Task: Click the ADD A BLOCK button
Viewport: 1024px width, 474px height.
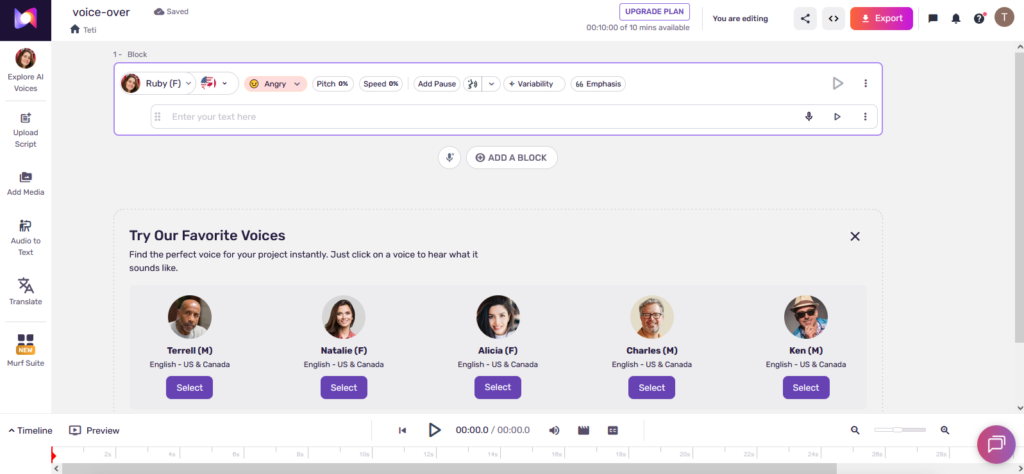Action: (511, 157)
